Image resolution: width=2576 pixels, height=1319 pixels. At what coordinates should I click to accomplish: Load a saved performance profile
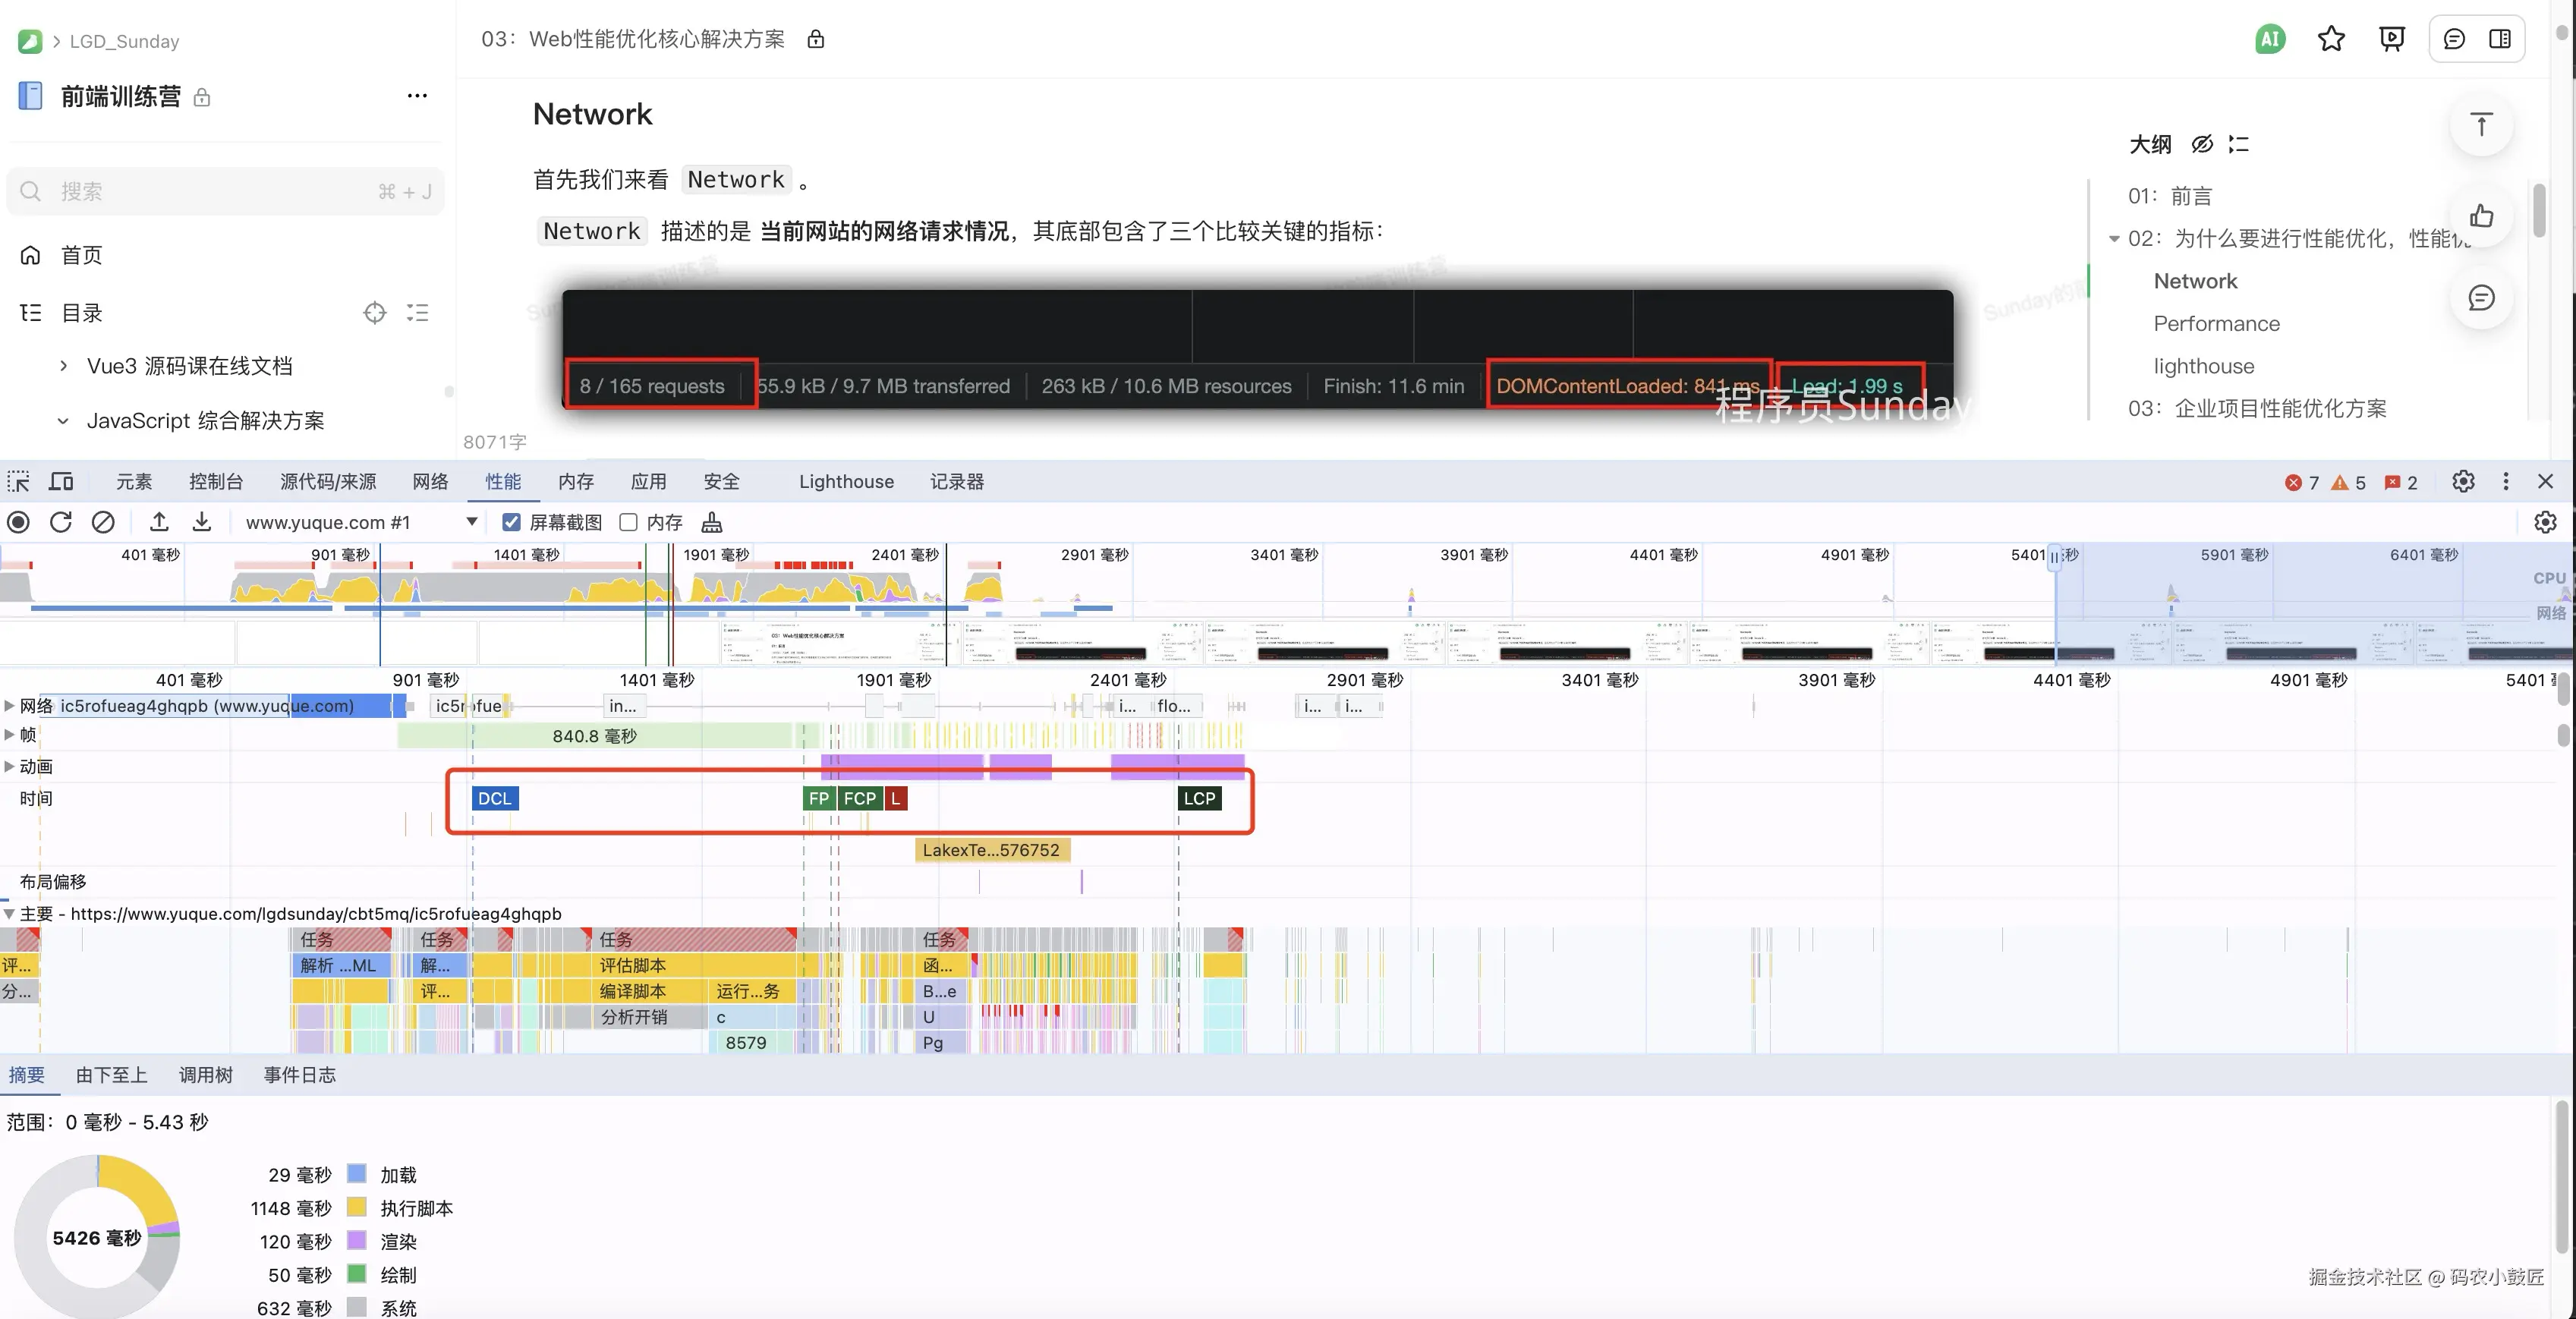(159, 521)
